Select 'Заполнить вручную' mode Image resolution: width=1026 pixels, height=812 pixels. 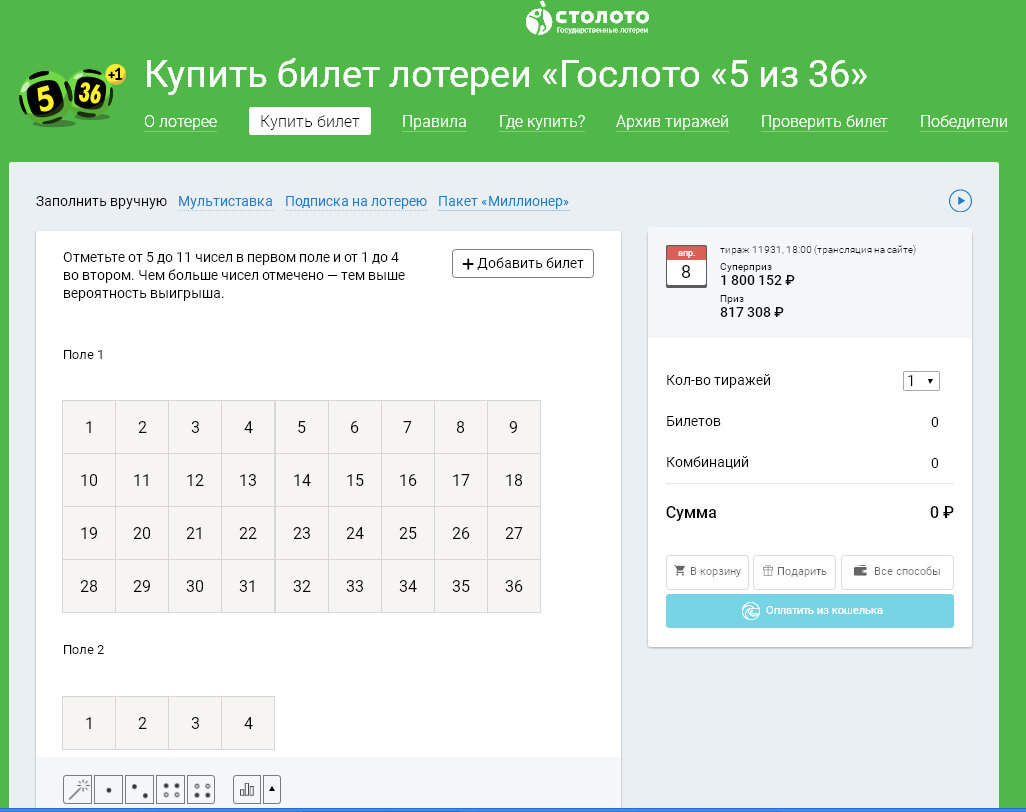click(x=101, y=202)
